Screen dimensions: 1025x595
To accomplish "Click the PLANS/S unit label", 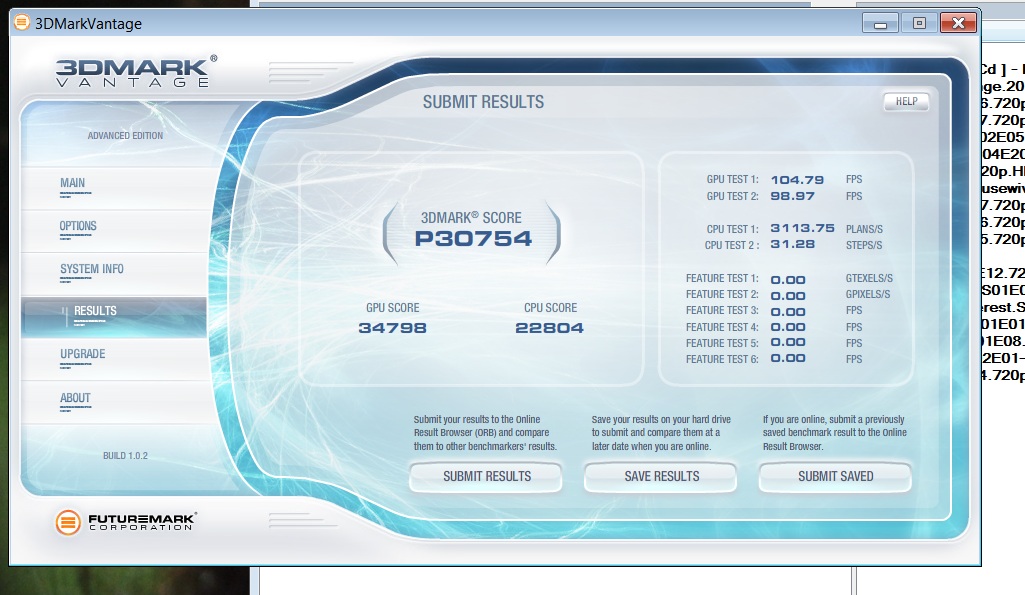I will 864,230.
